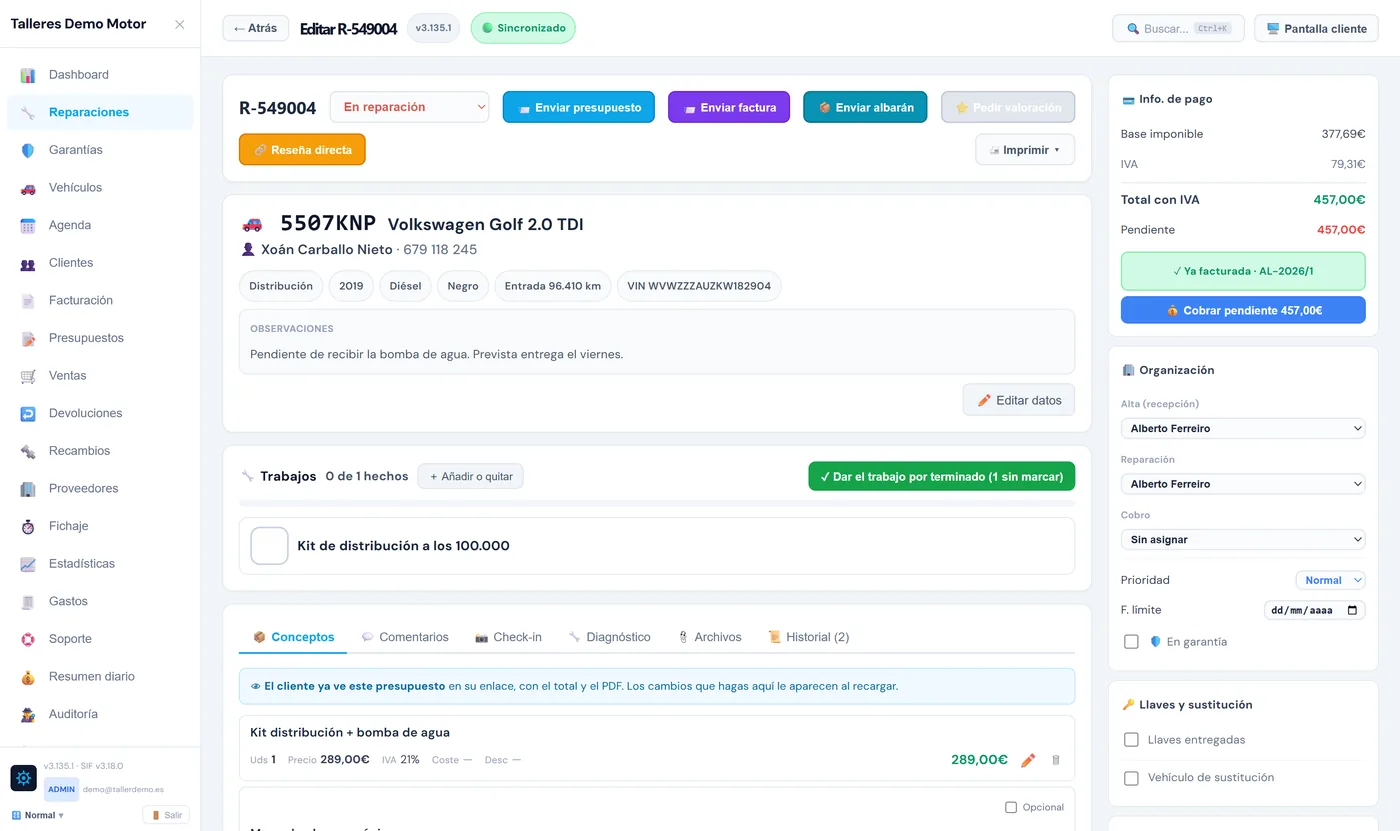Click the Devoluciones return icon

28,414
